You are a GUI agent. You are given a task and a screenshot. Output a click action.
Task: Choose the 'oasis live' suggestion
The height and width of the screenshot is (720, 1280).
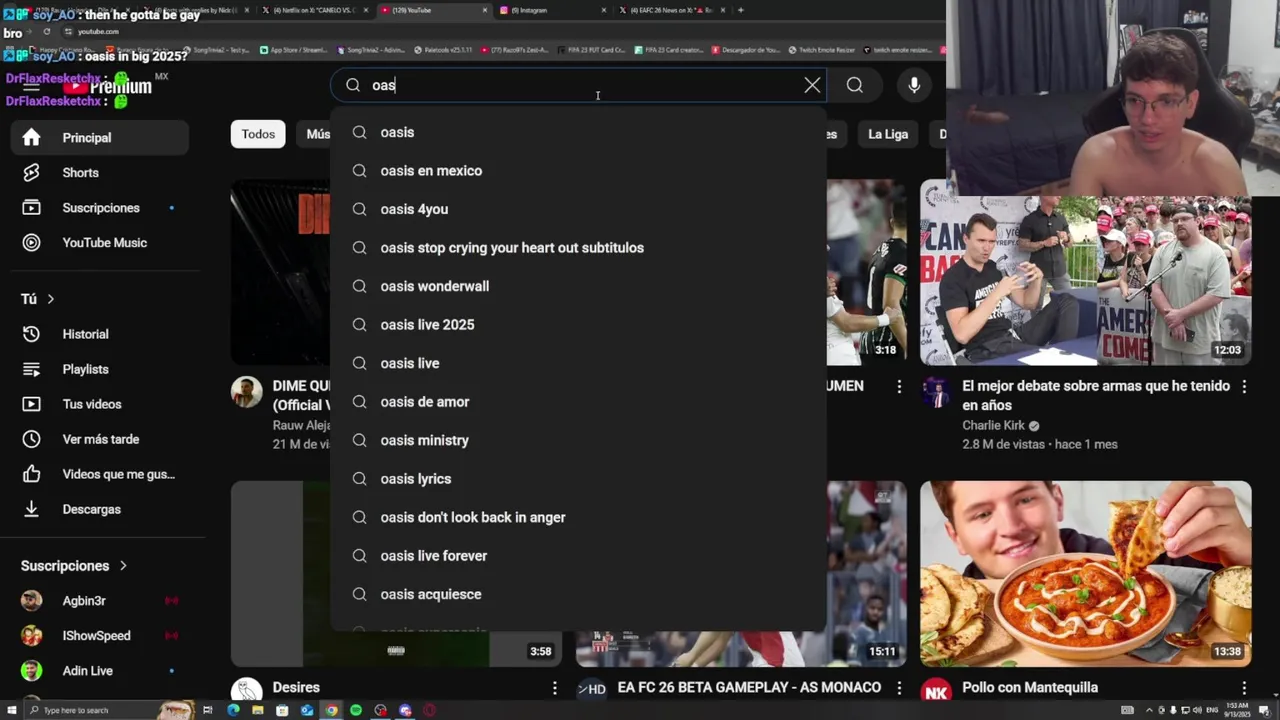coord(579,363)
